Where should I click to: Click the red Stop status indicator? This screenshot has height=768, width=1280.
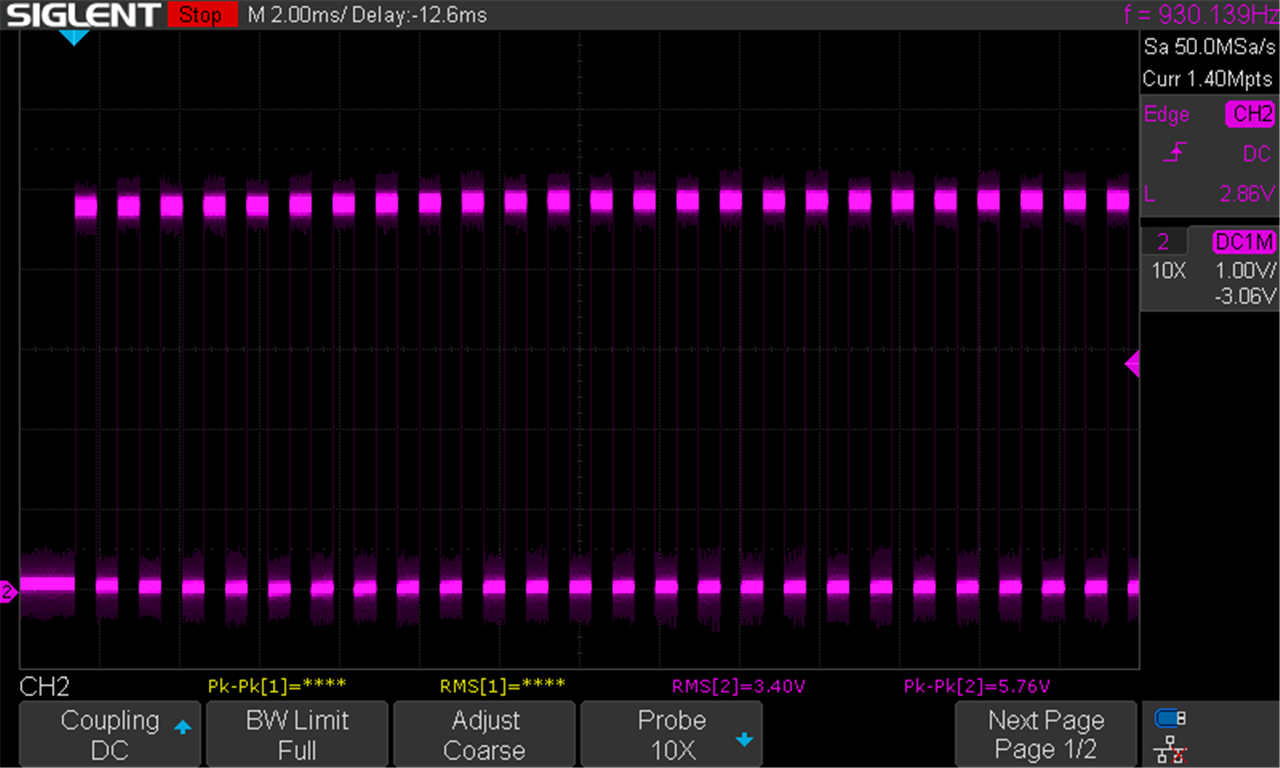(201, 15)
